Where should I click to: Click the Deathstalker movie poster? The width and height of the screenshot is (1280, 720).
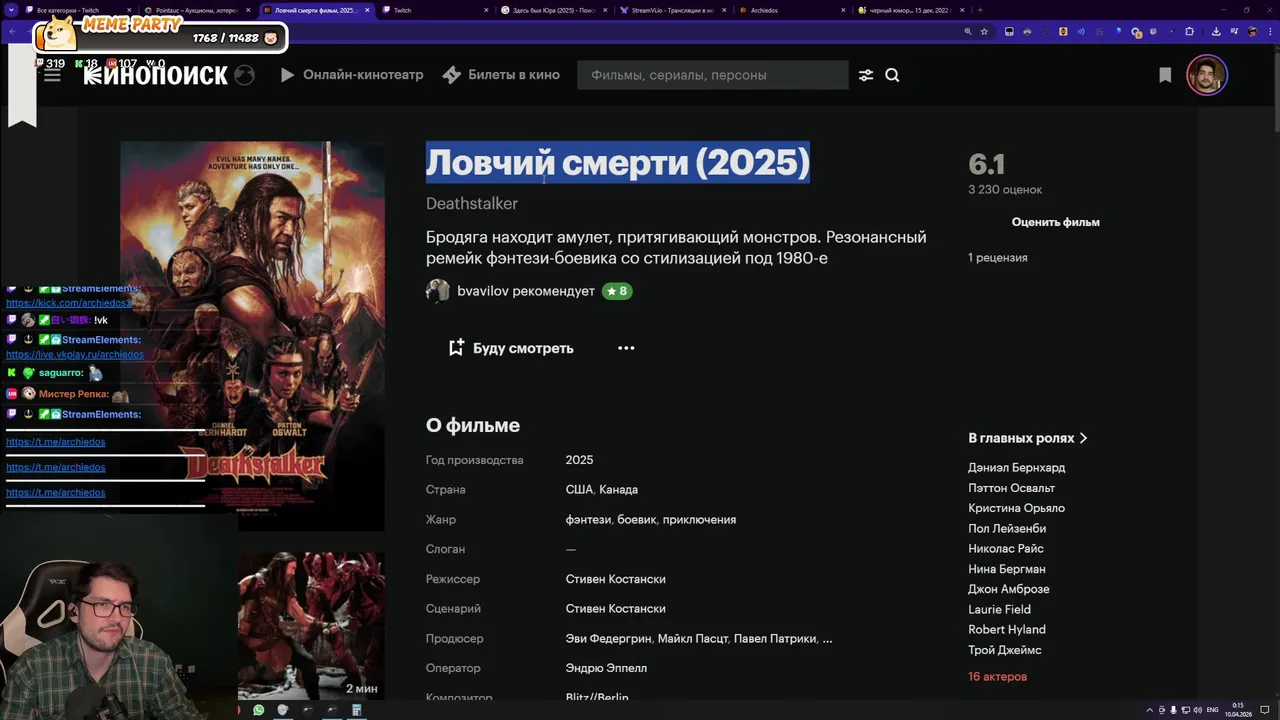click(x=252, y=336)
